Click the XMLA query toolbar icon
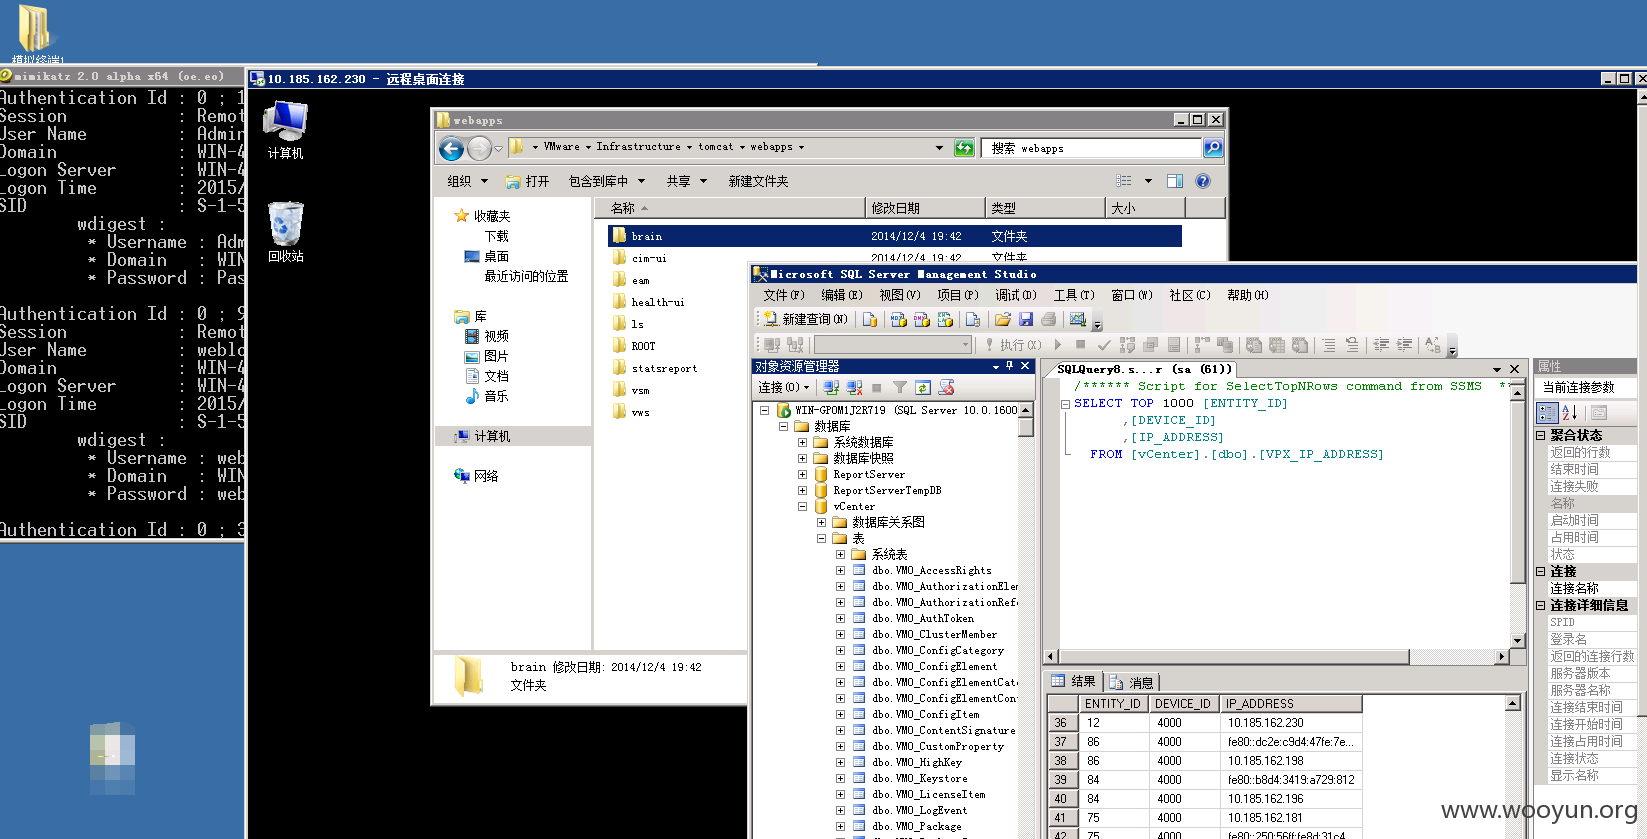1647x839 pixels. point(945,319)
